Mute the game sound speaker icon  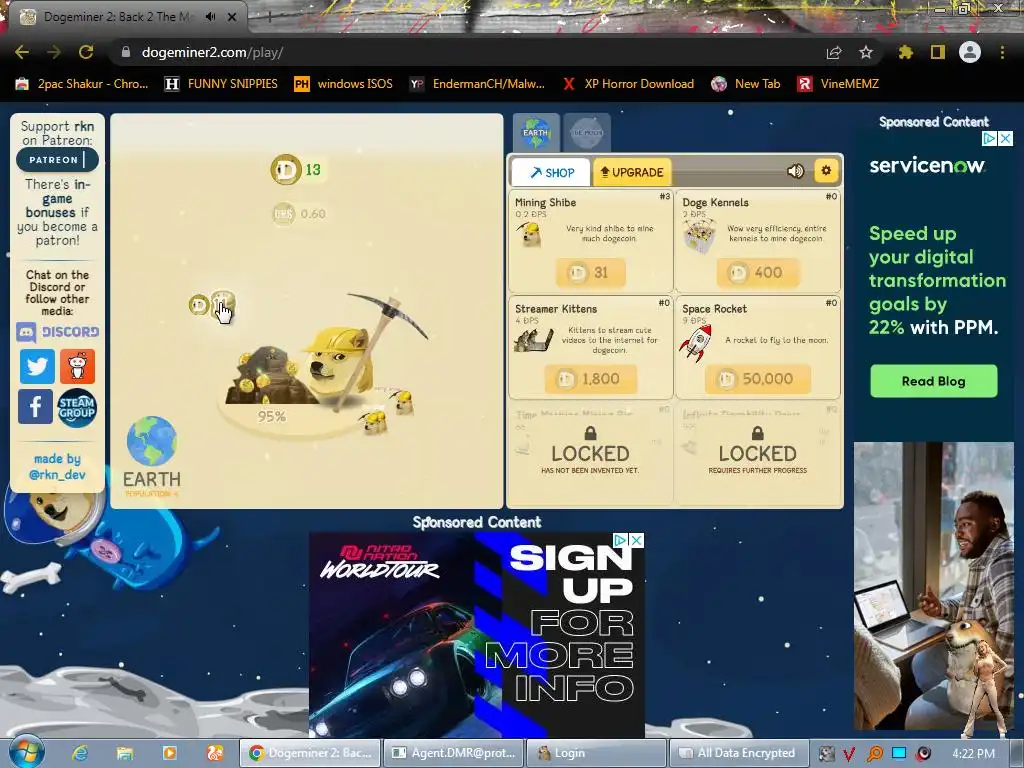pos(795,171)
